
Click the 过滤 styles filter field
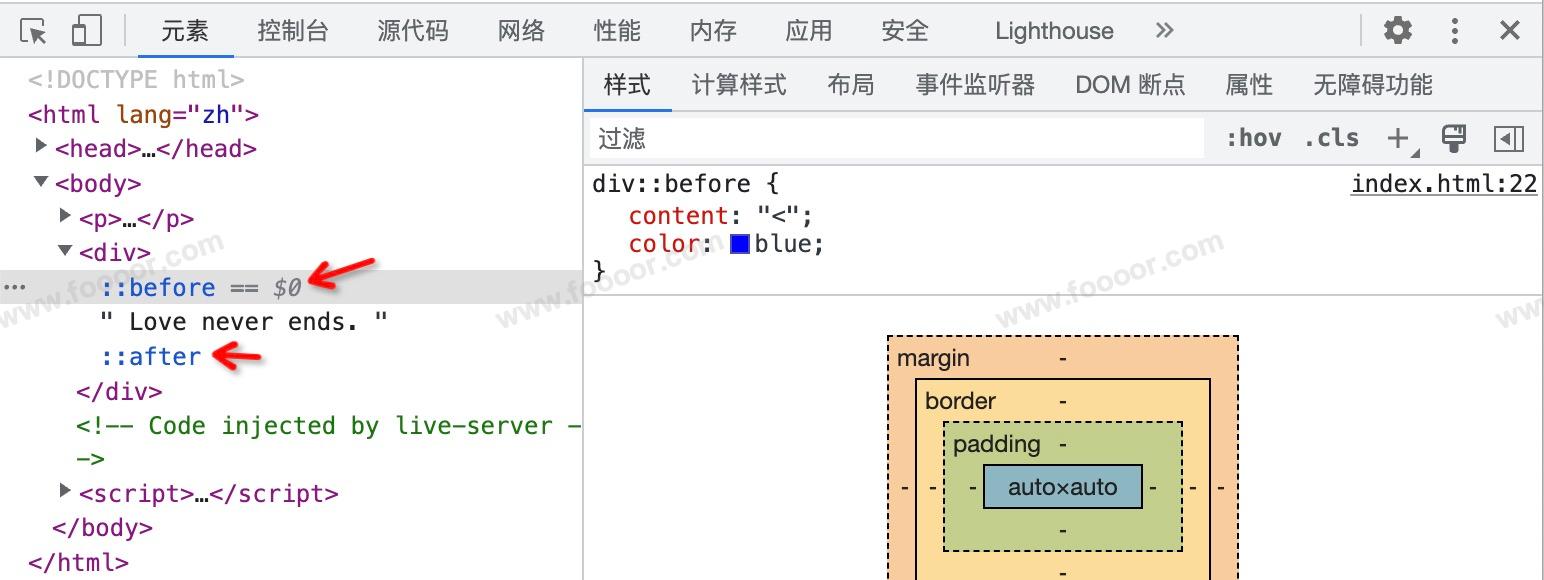895,138
